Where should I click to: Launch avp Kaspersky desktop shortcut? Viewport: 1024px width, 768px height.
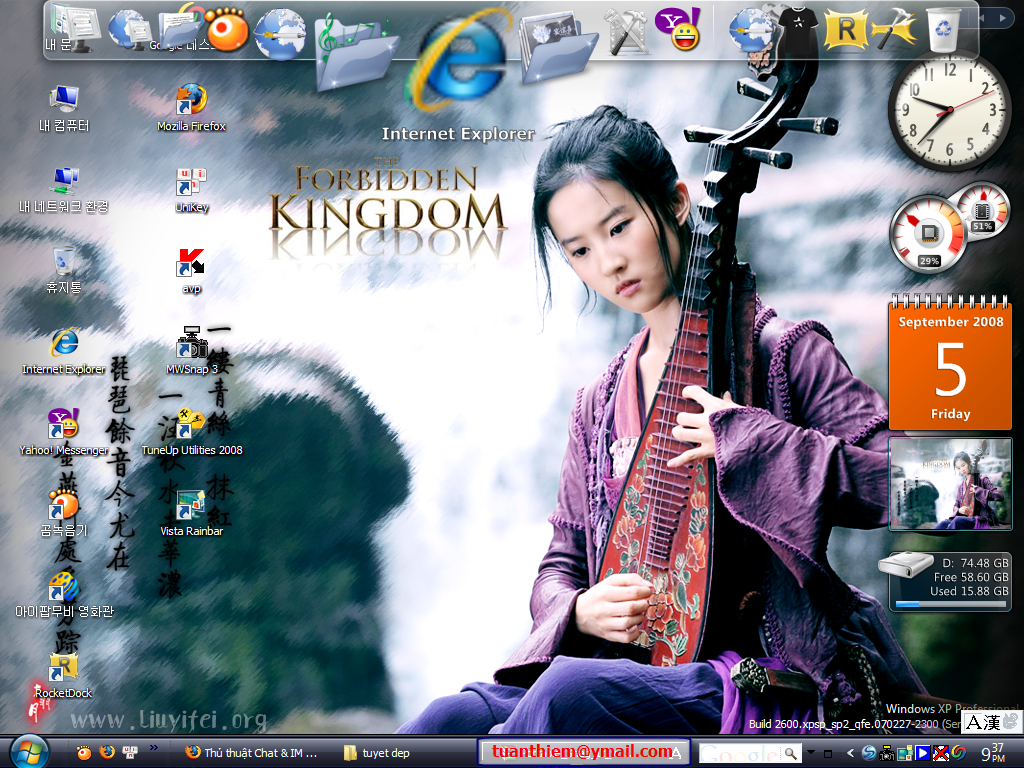191,271
